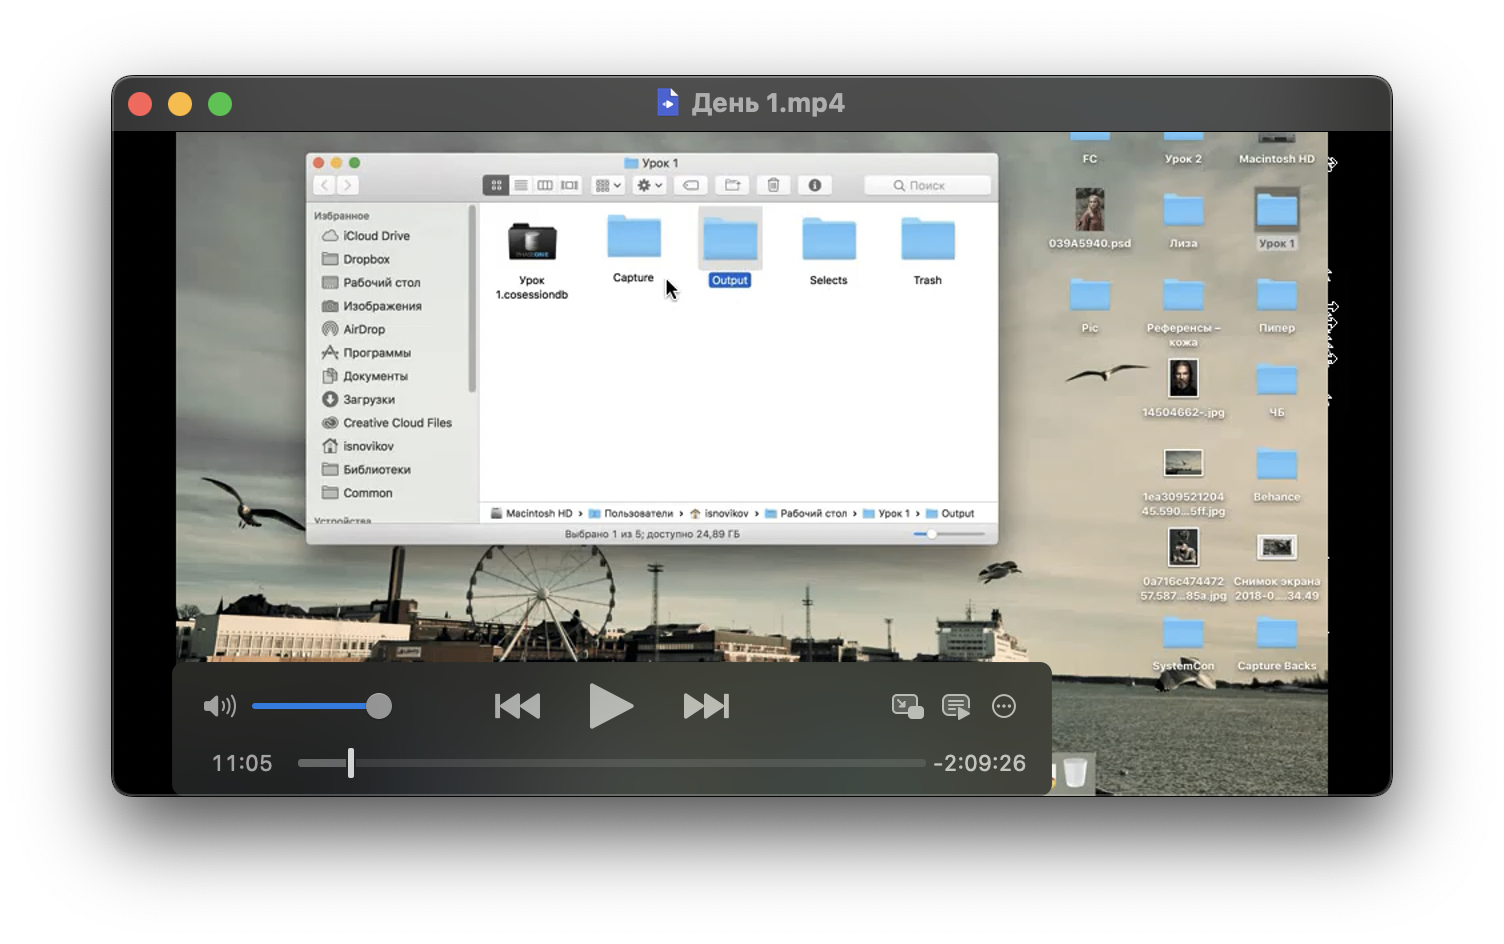
Task: Toggle the remaining time display -2:09:26
Action: pyautogui.click(x=979, y=763)
